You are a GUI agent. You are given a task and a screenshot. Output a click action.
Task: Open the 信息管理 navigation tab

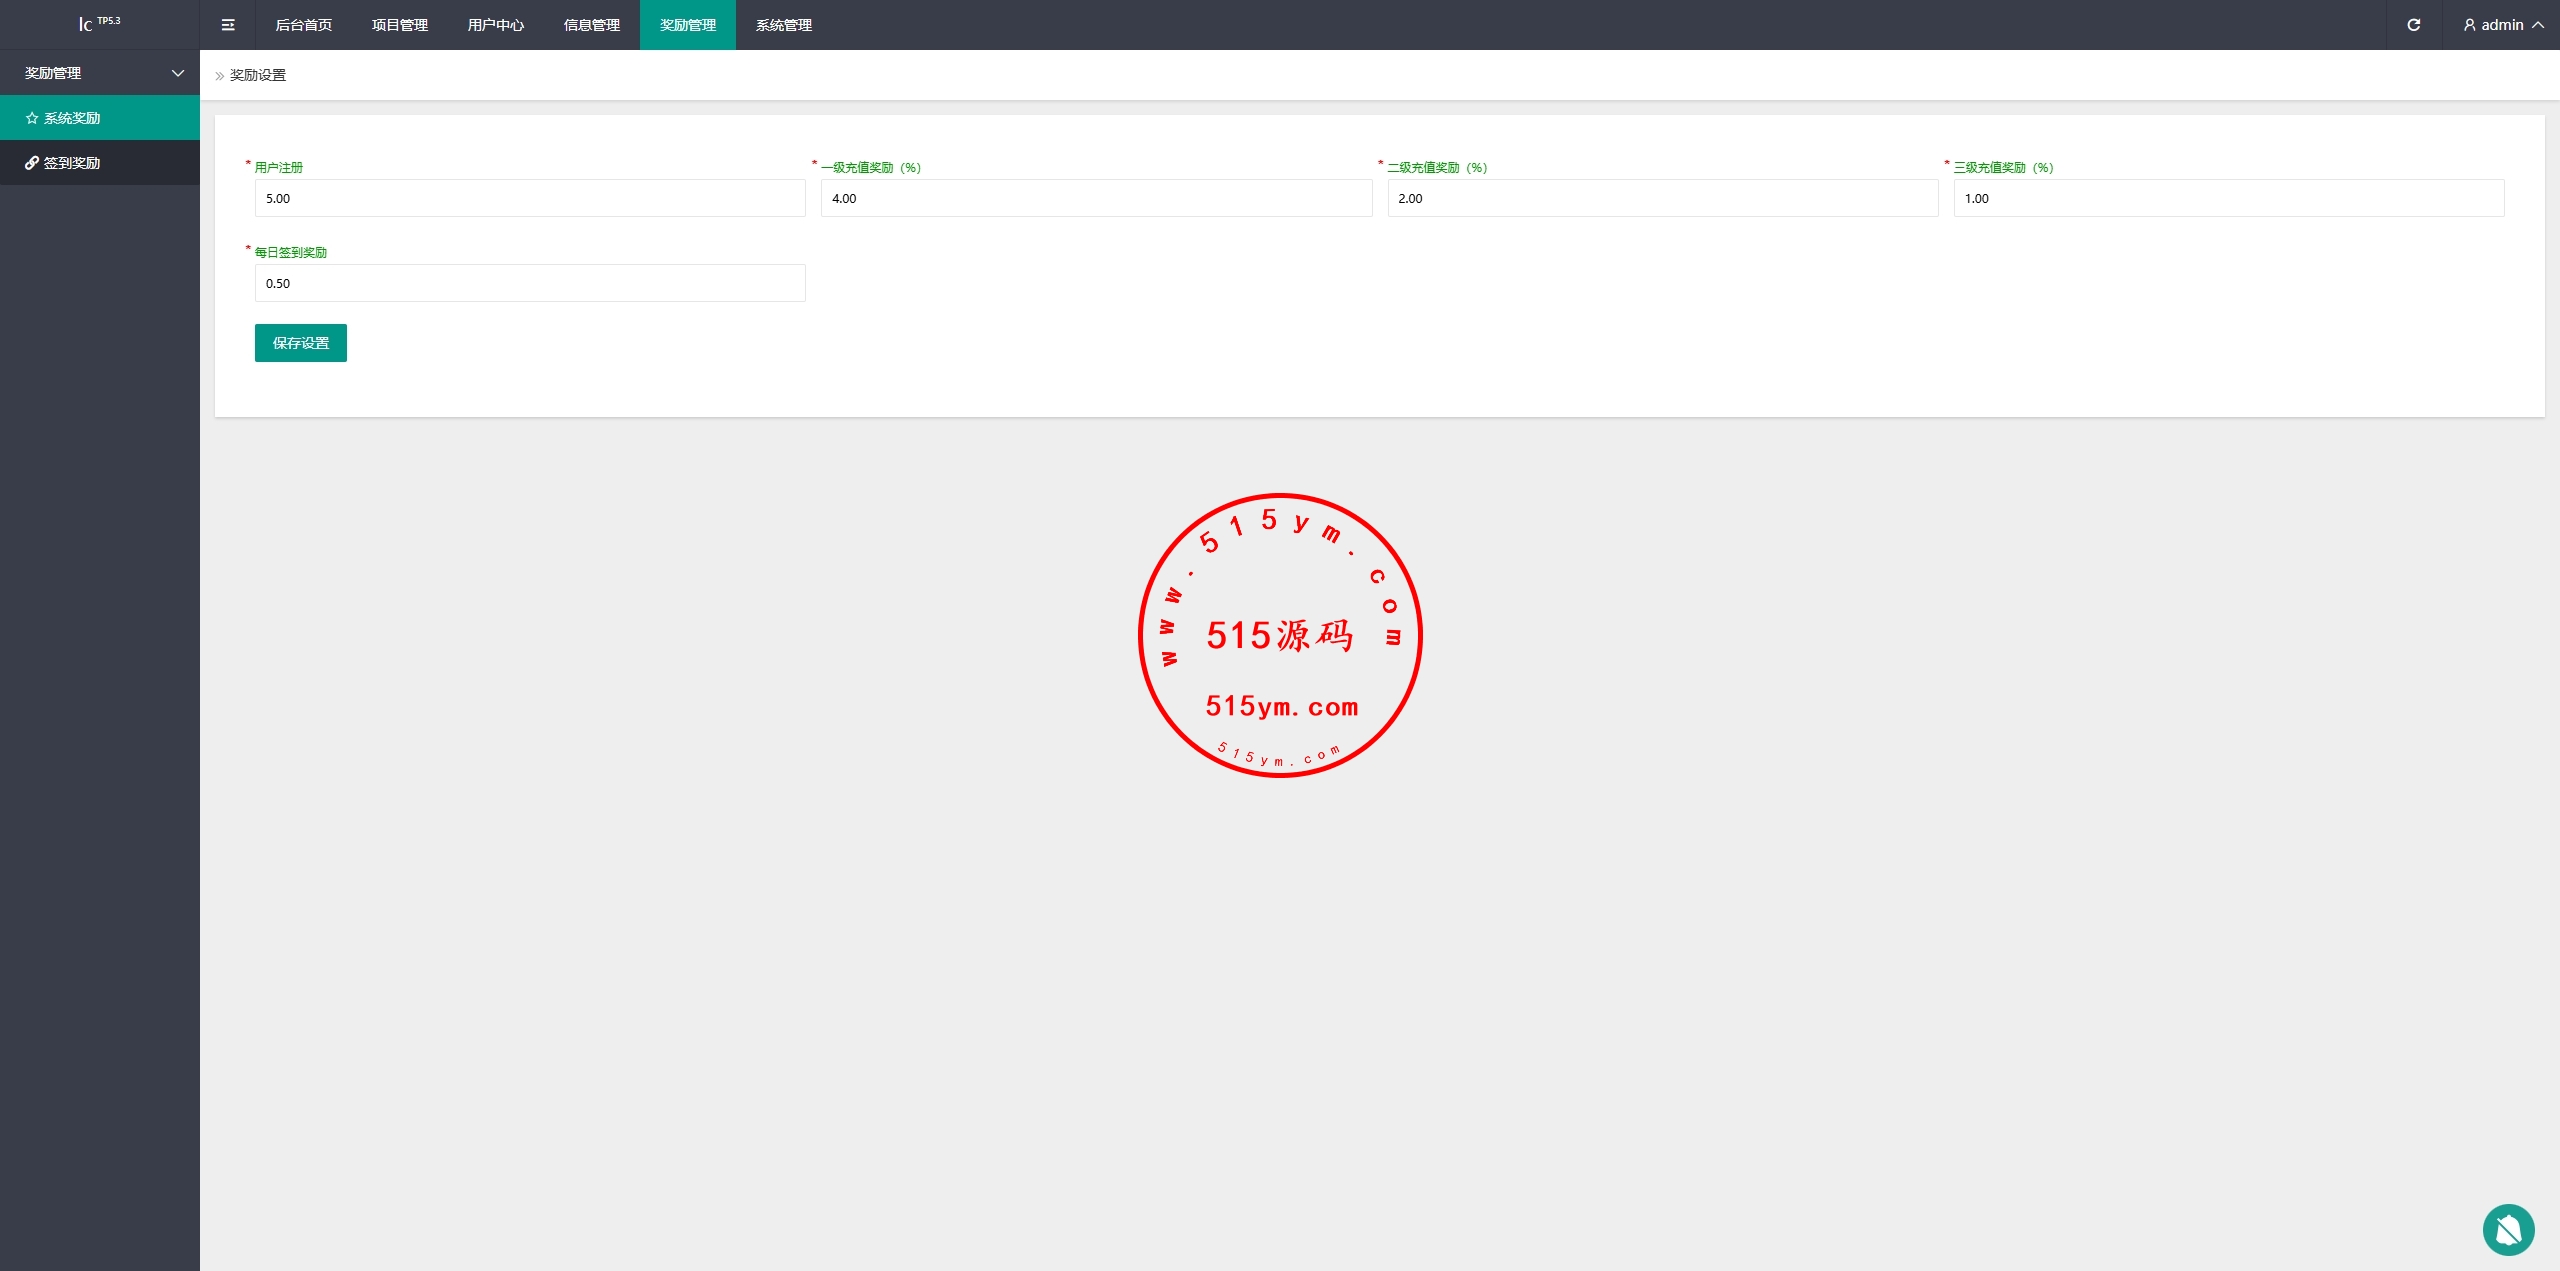coord(591,25)
